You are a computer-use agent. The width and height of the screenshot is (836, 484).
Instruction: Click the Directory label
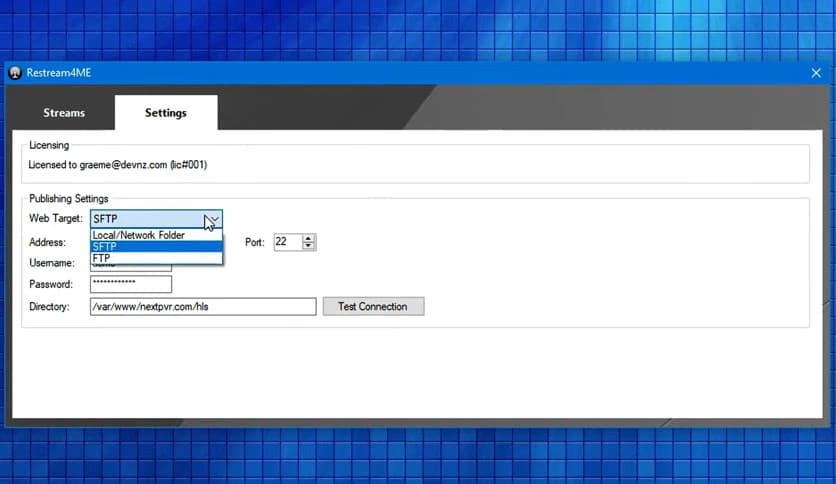[x=49, y=307]
